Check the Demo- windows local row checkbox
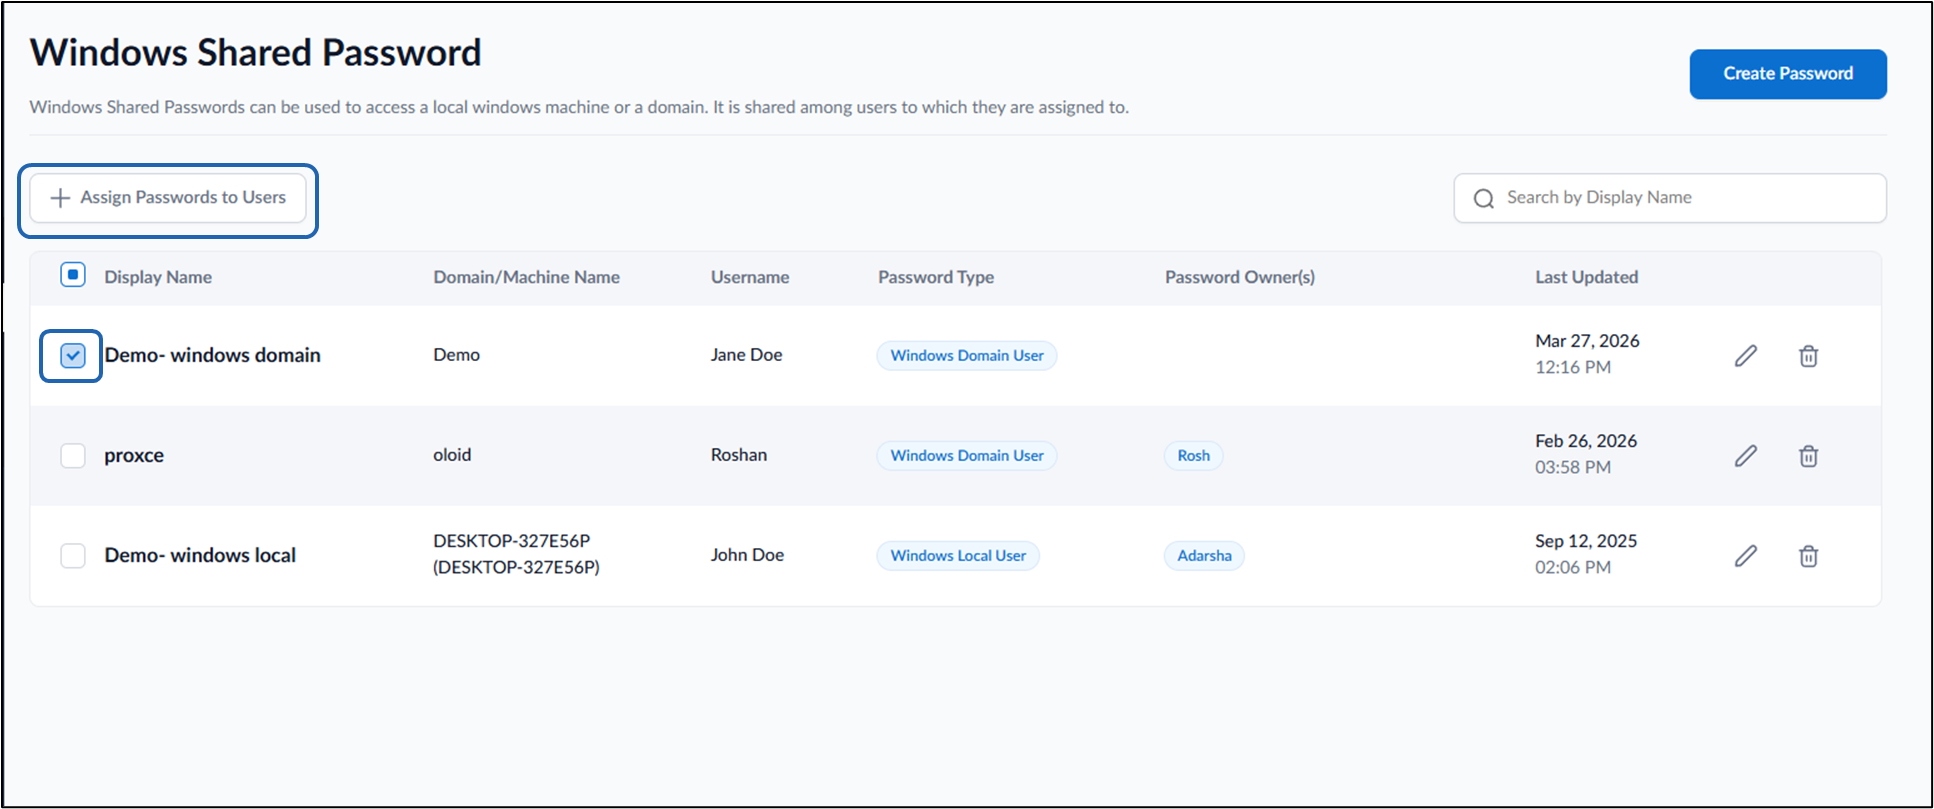 pos(73,555)
